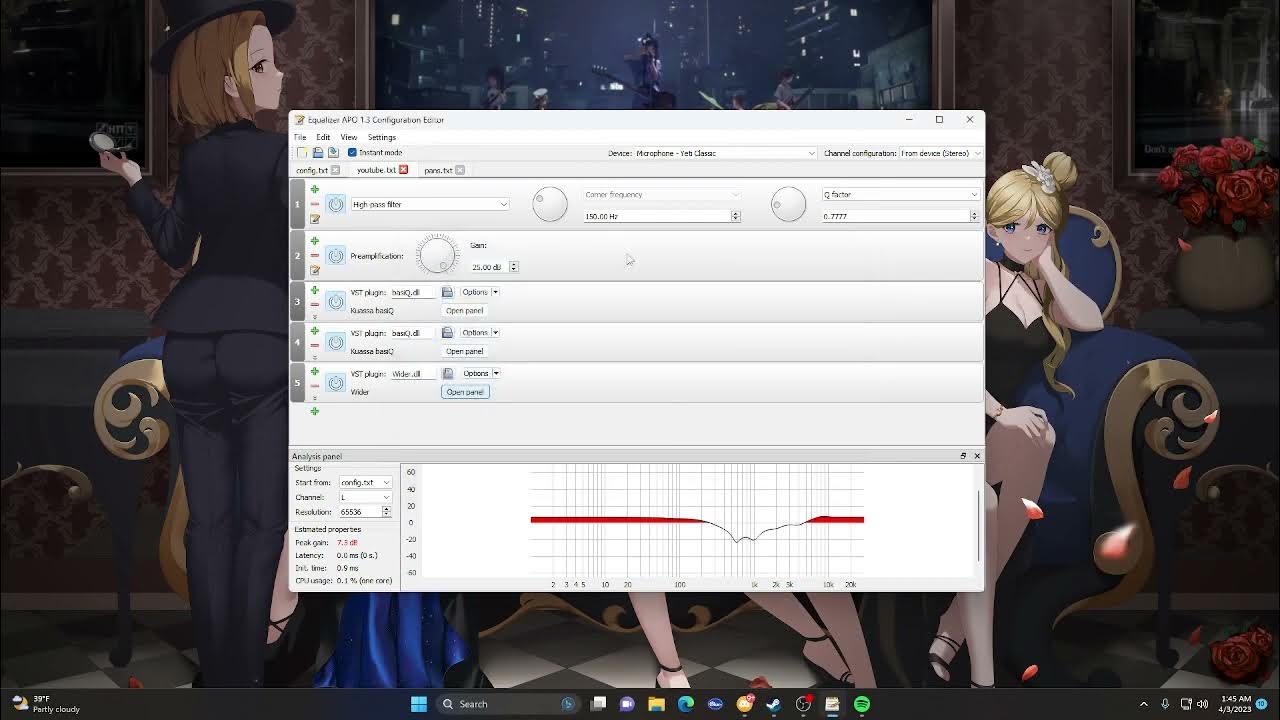Toggle power for the Wider plugin
Screen dimensions: 1280x720
pos(336,383)
